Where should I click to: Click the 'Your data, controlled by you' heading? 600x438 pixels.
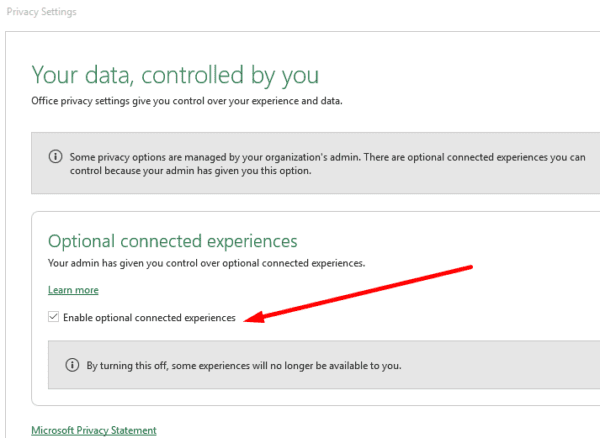coord(175,75)
